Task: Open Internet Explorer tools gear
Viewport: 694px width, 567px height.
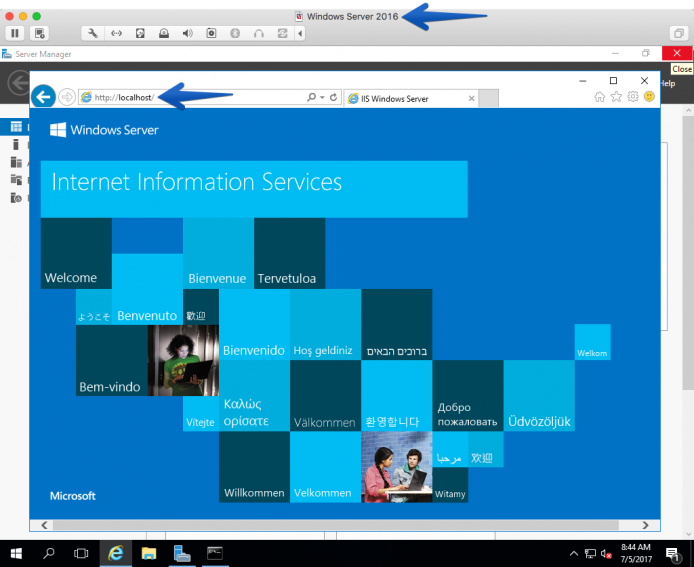Action: pos(633,96)
